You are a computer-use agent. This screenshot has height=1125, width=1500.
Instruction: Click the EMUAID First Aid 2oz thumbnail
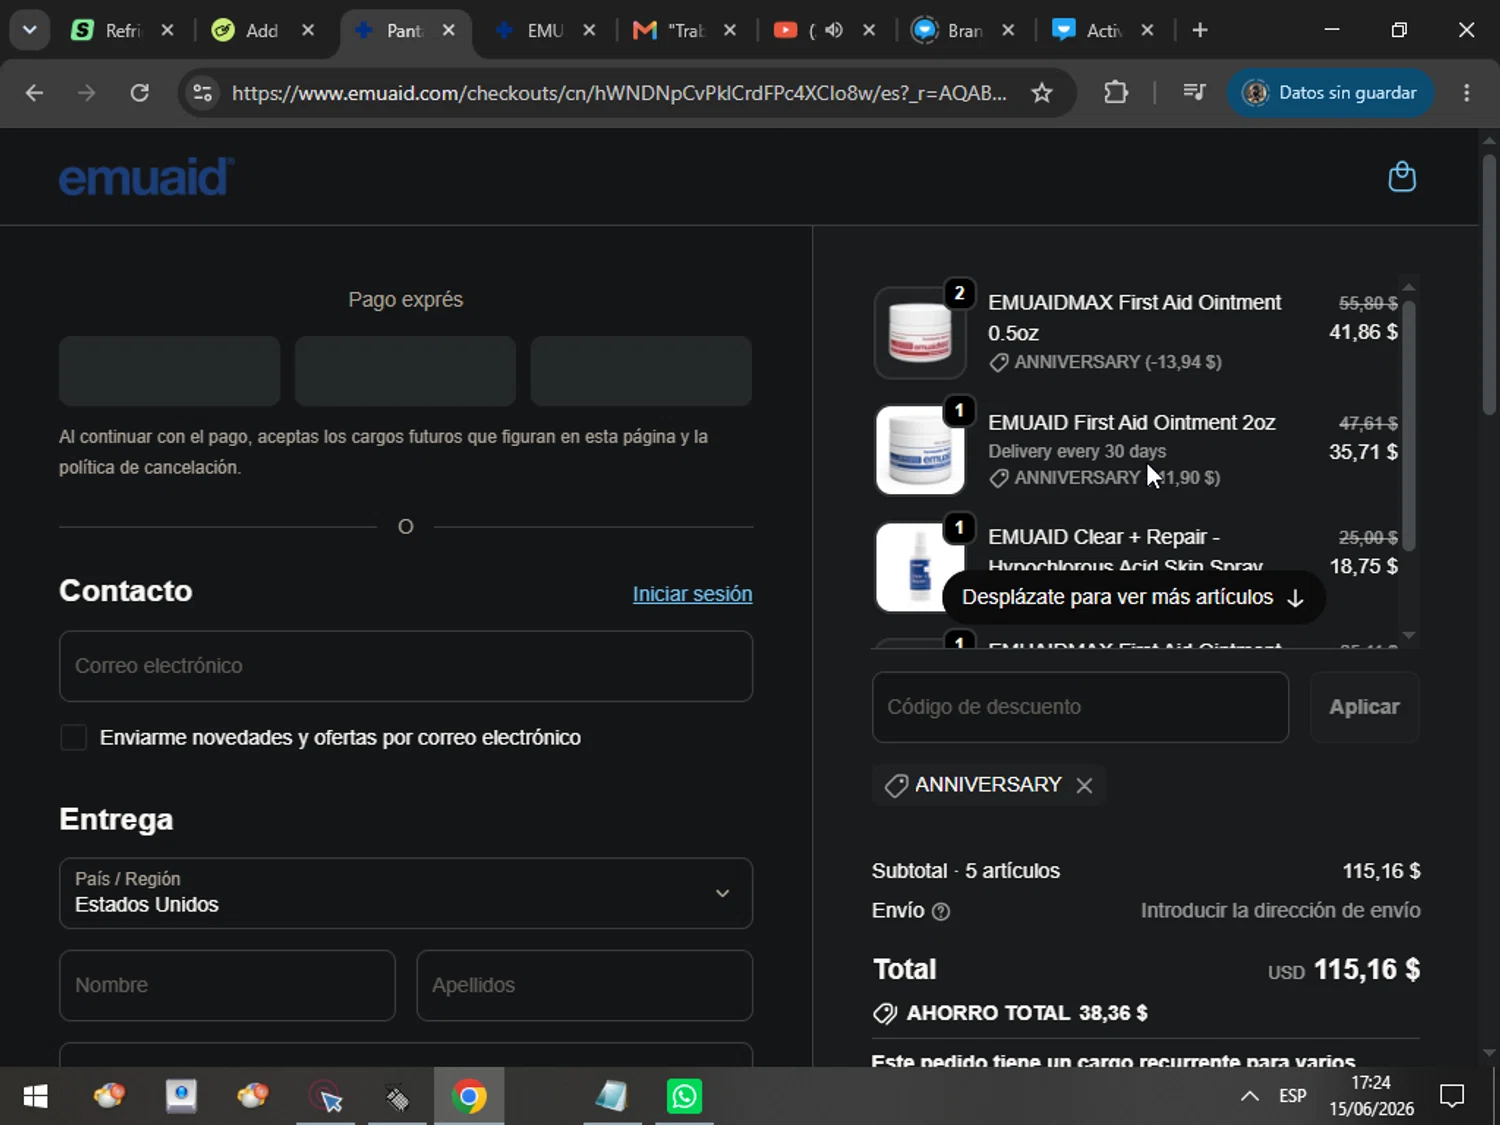pos(920,450)
